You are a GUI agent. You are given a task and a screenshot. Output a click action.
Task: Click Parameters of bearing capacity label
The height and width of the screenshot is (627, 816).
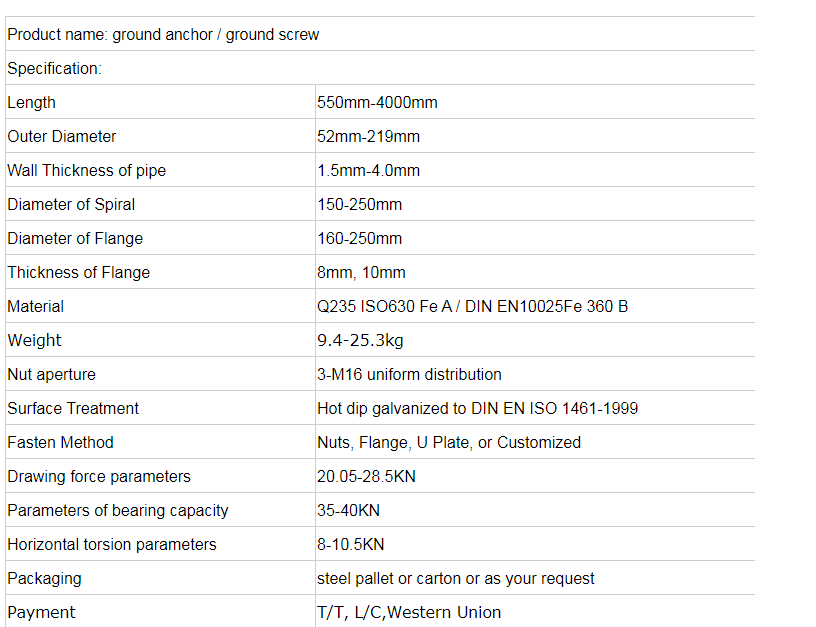[x=118, y=511]
